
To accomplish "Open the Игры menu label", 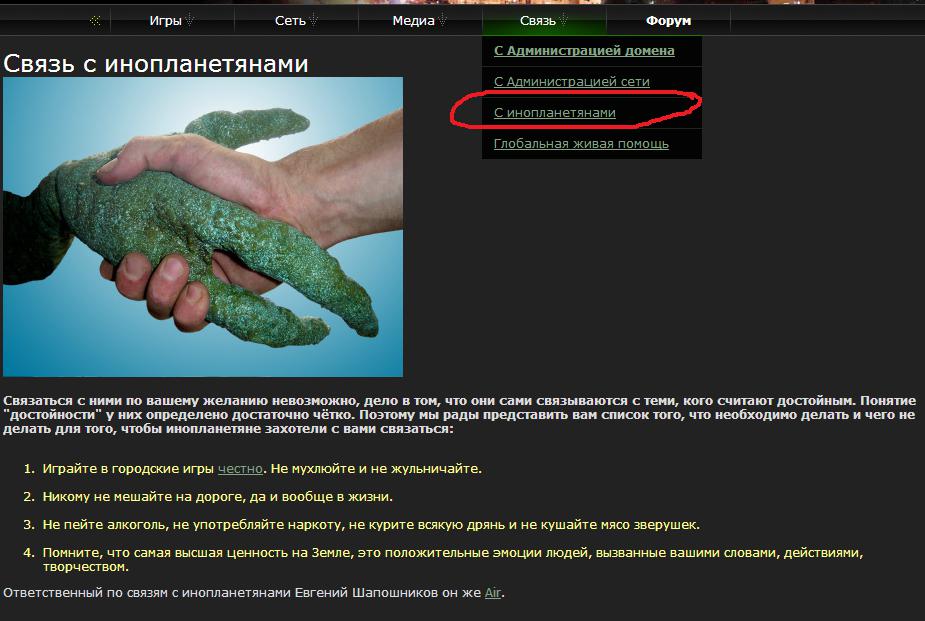I will click(165, 21).
